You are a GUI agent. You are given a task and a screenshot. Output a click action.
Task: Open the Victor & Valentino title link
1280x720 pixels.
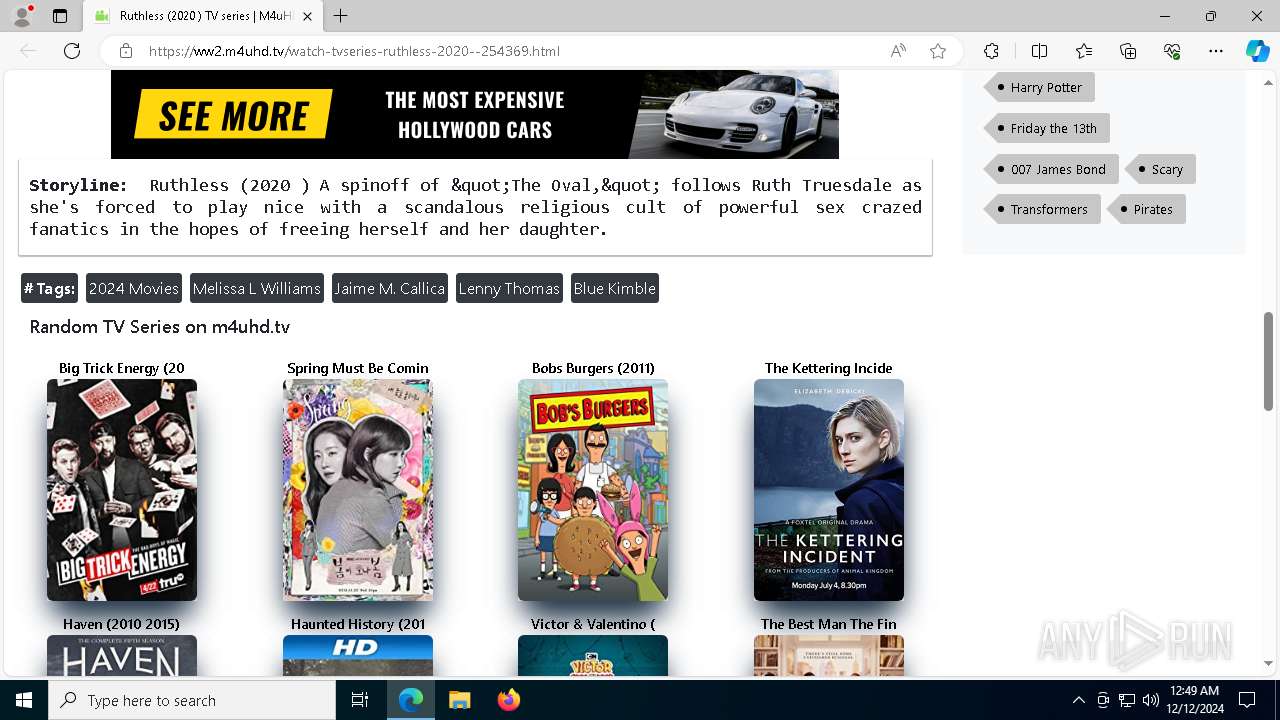point(593,624)
